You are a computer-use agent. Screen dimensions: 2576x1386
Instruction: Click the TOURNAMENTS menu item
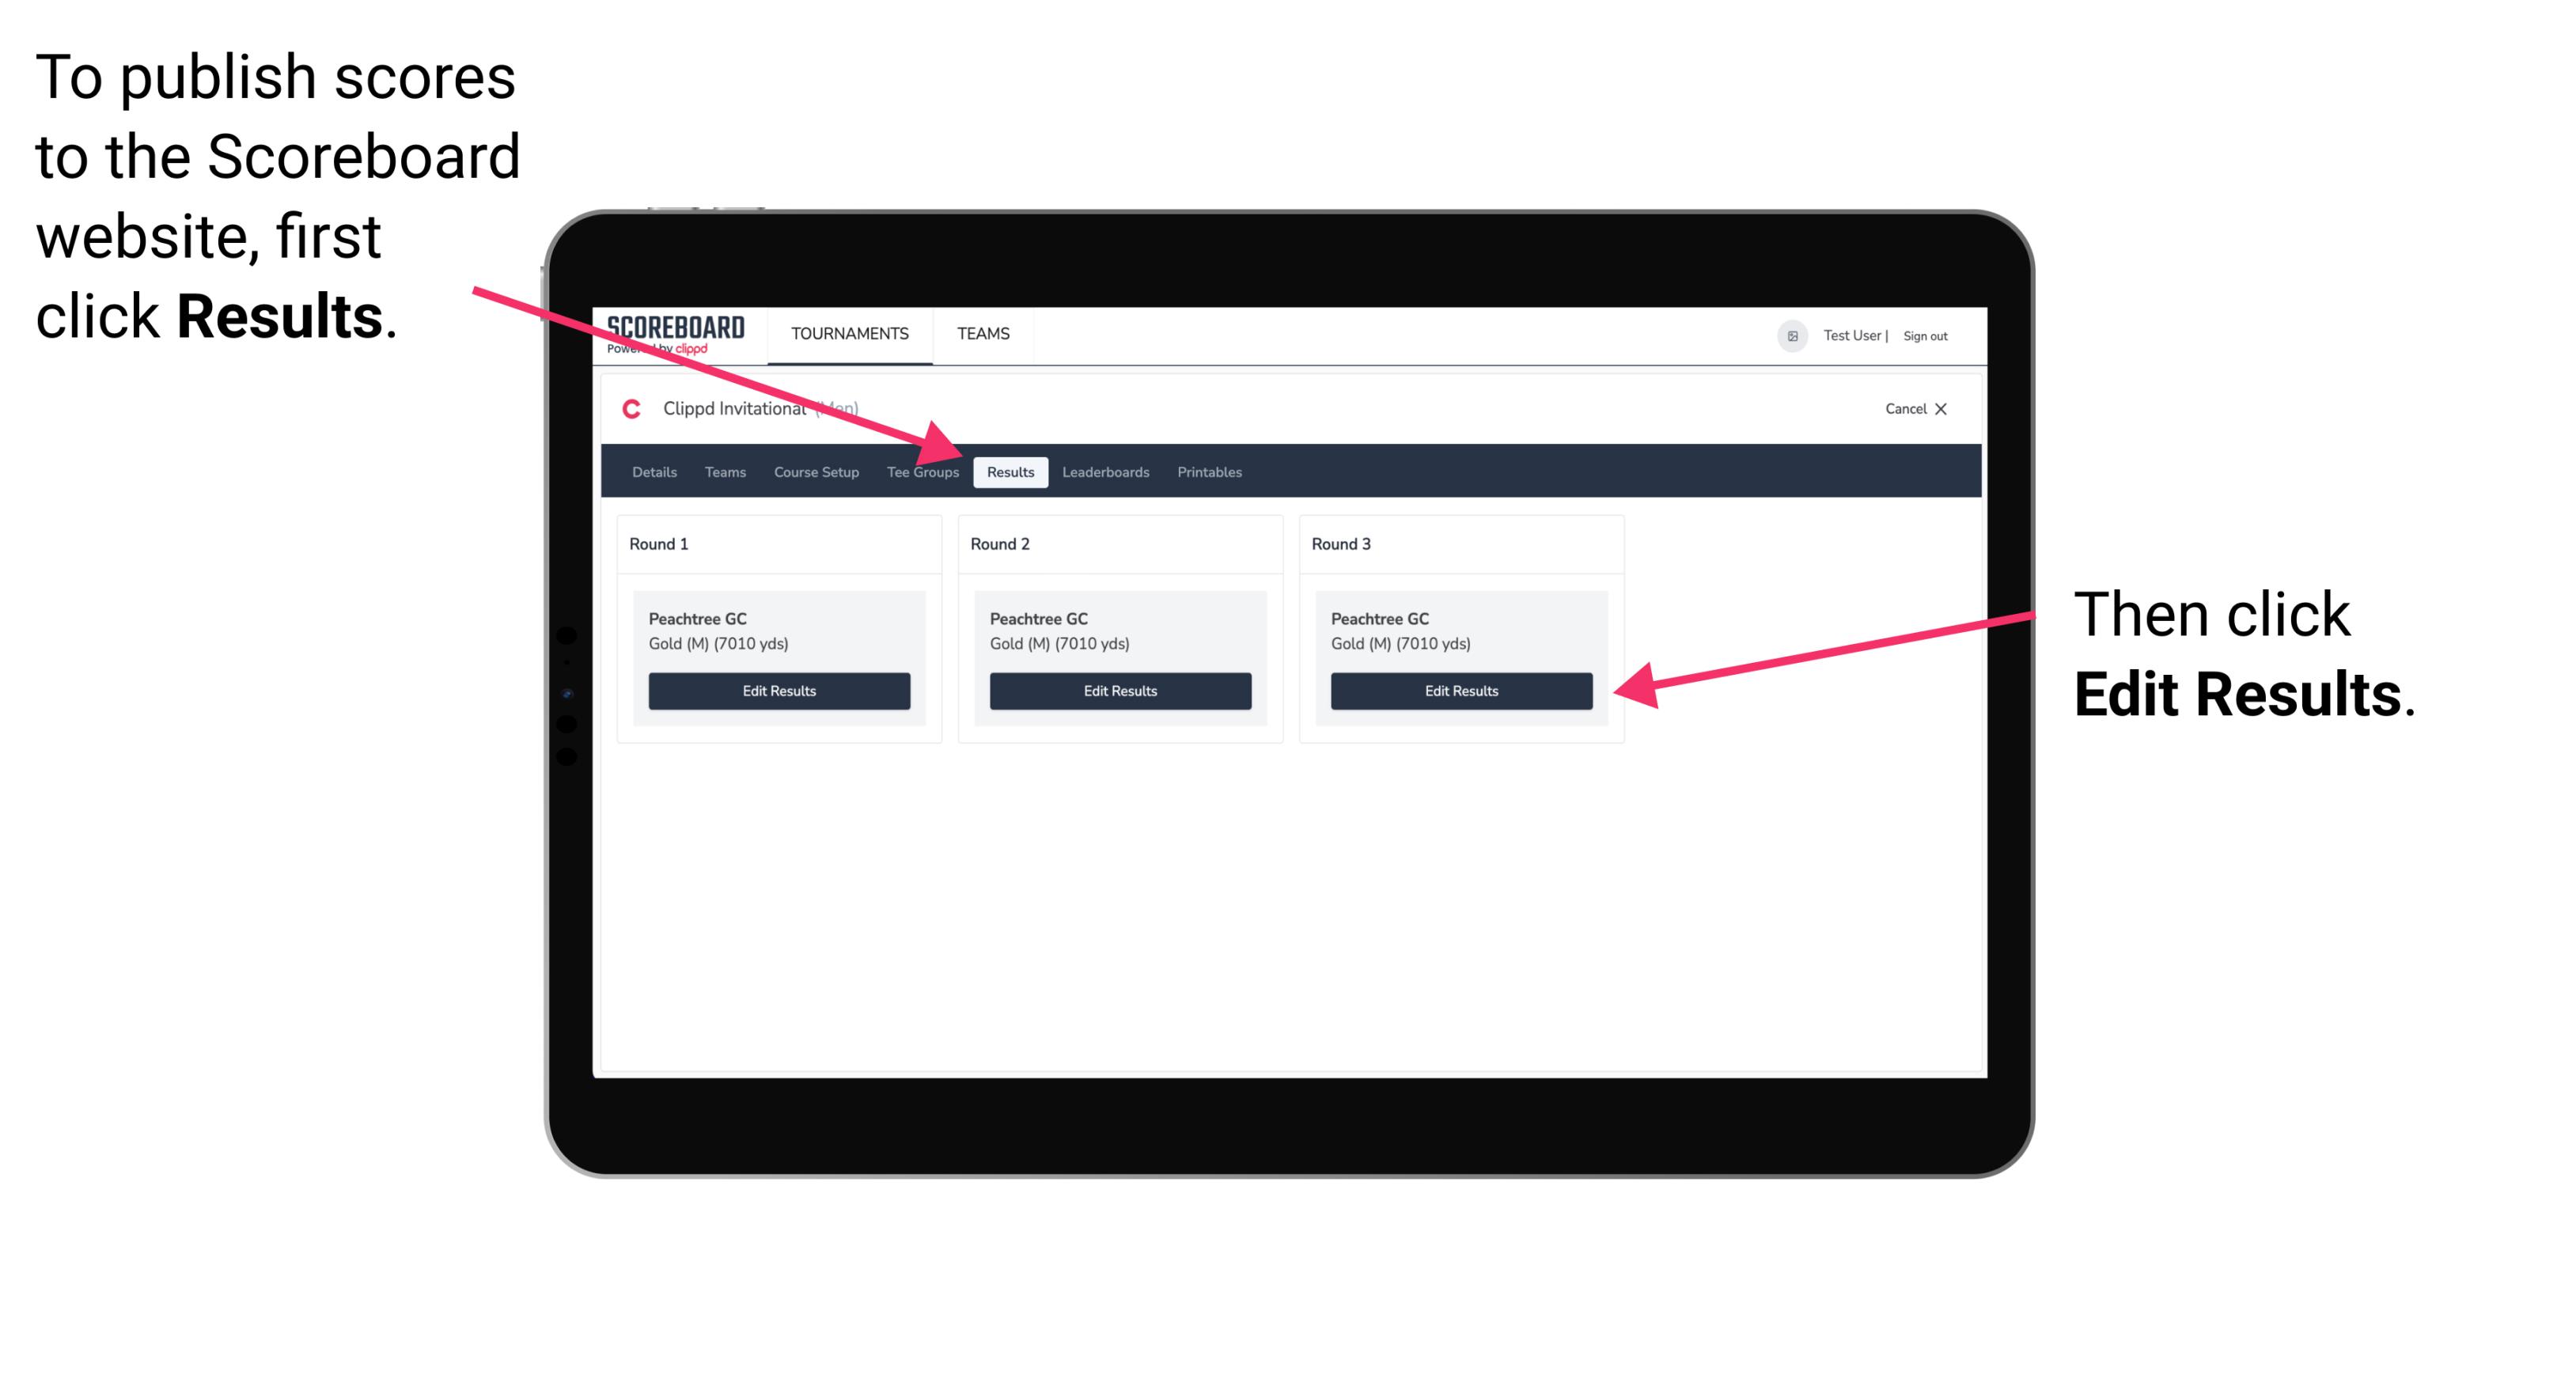847,333
